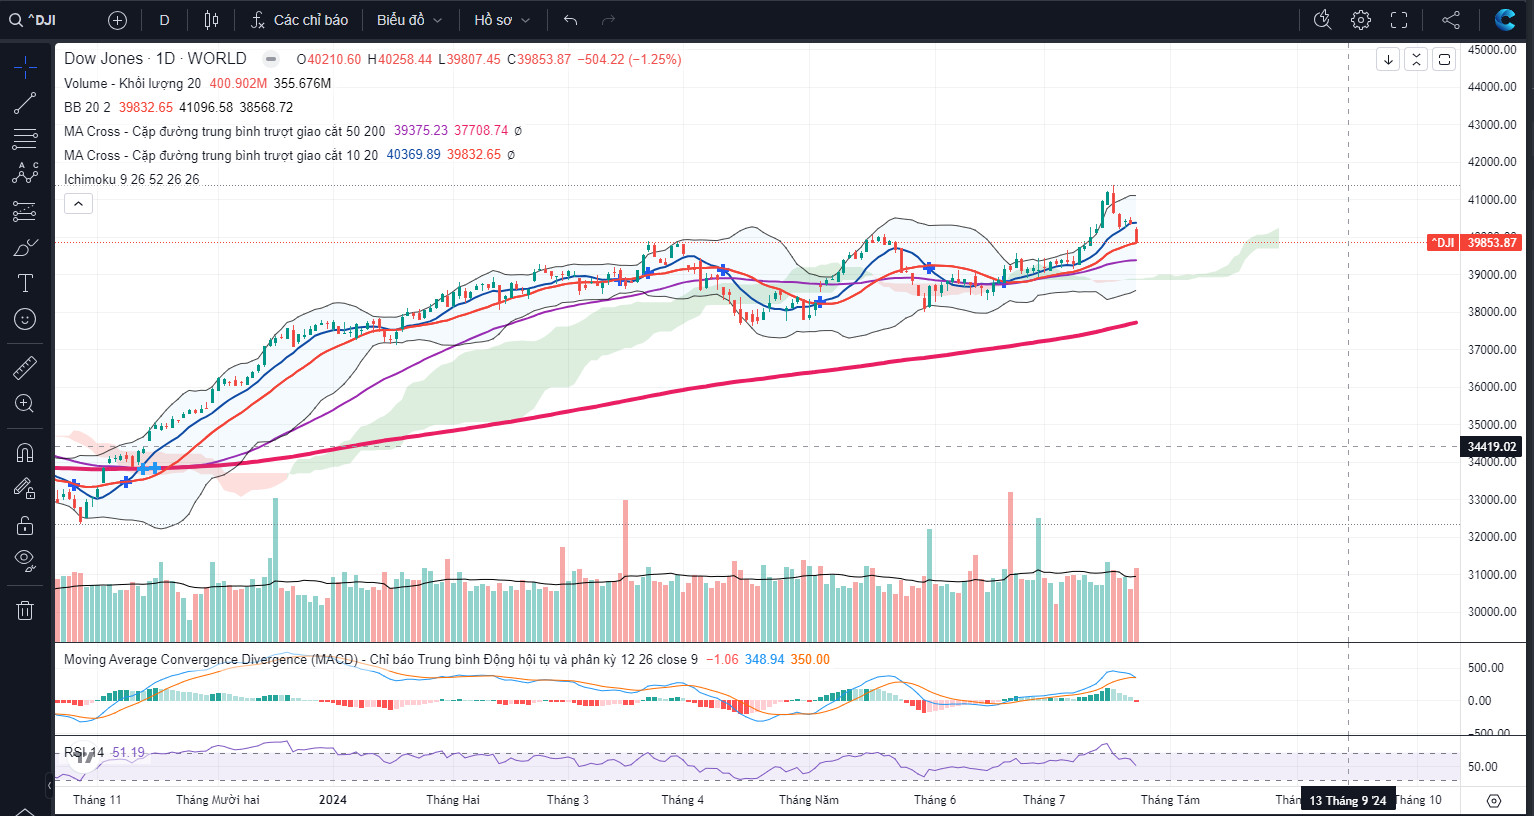Toggle magnet mode on left toolbar

tap(25, 453)
